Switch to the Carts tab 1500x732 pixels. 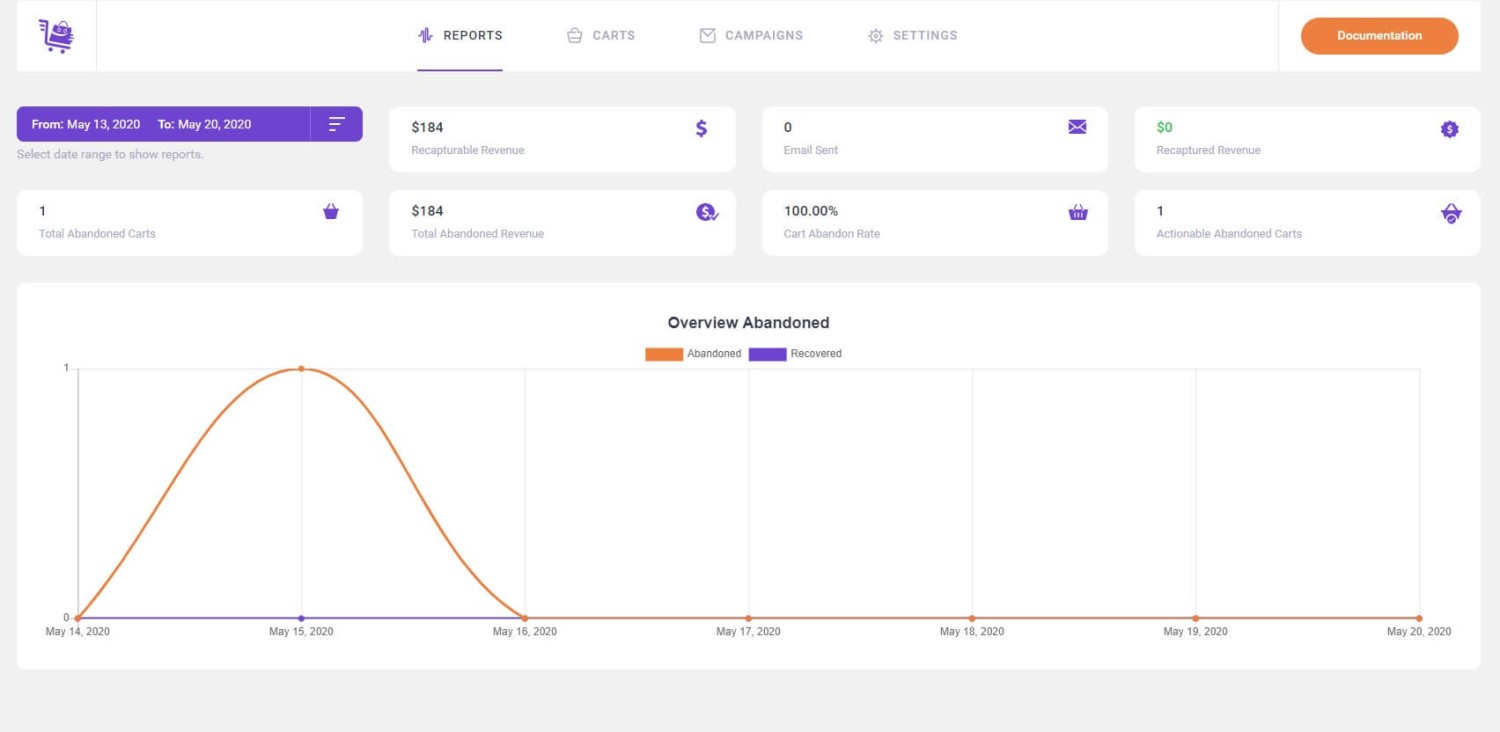click(x=601, y=35)
